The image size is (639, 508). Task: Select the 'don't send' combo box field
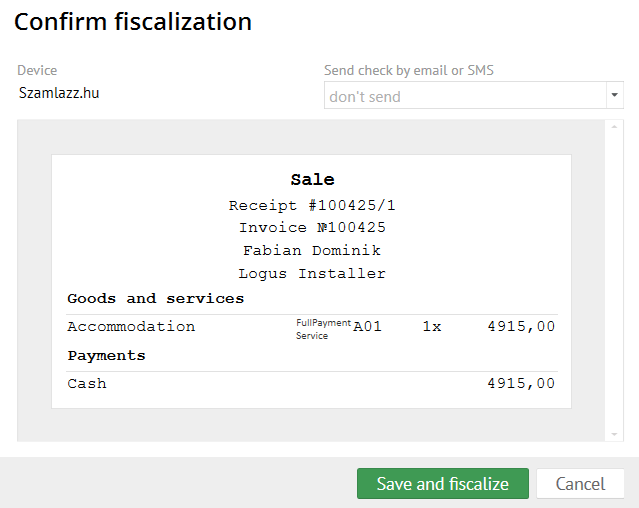pyautogui.click(x=464, y=96)
